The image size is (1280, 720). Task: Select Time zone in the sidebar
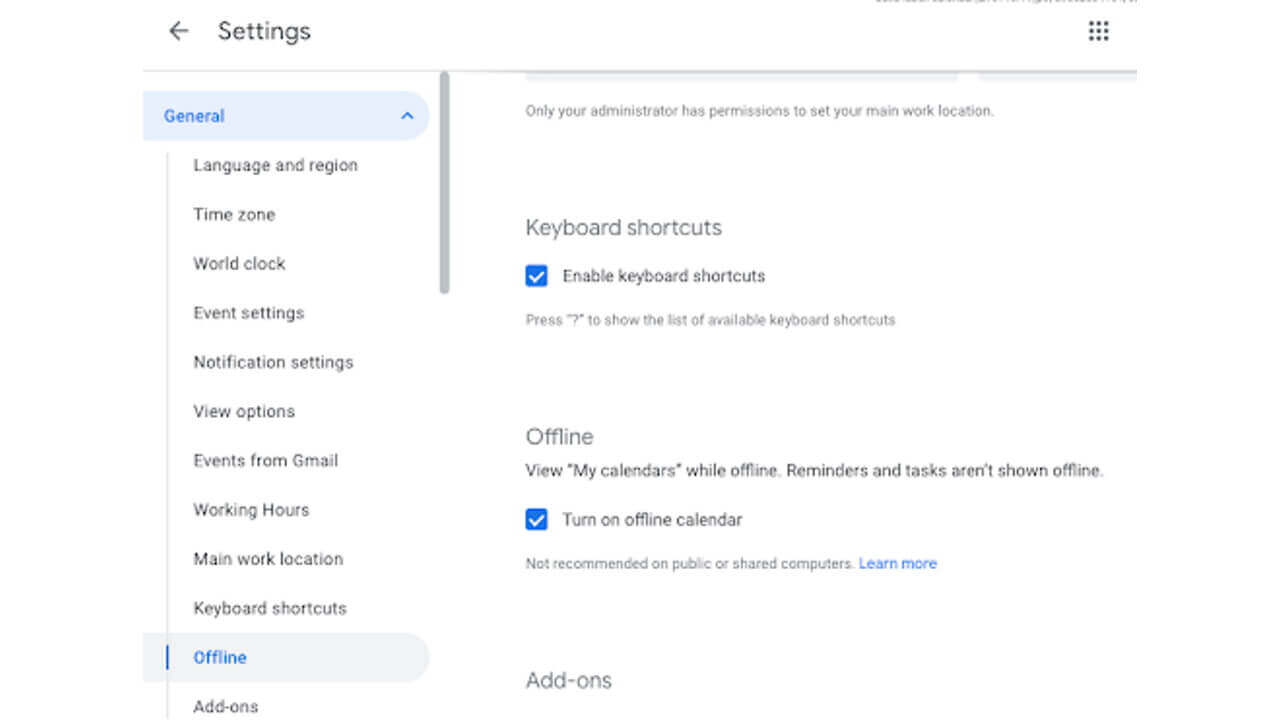[x=234, y=214]
